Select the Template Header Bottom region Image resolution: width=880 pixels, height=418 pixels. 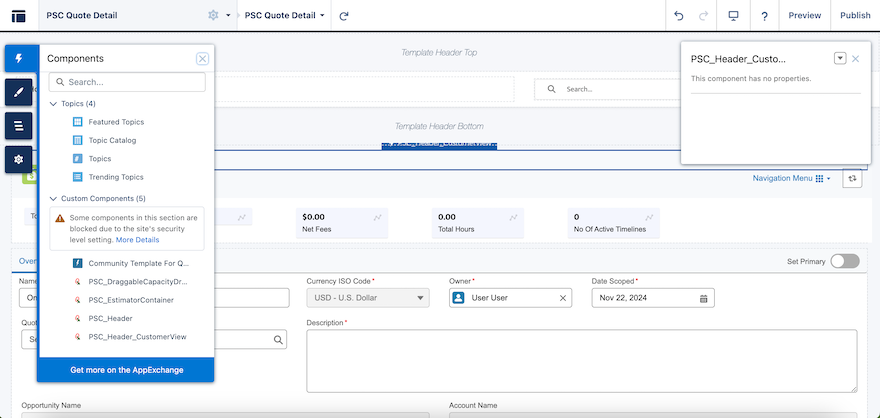[439, 126]
